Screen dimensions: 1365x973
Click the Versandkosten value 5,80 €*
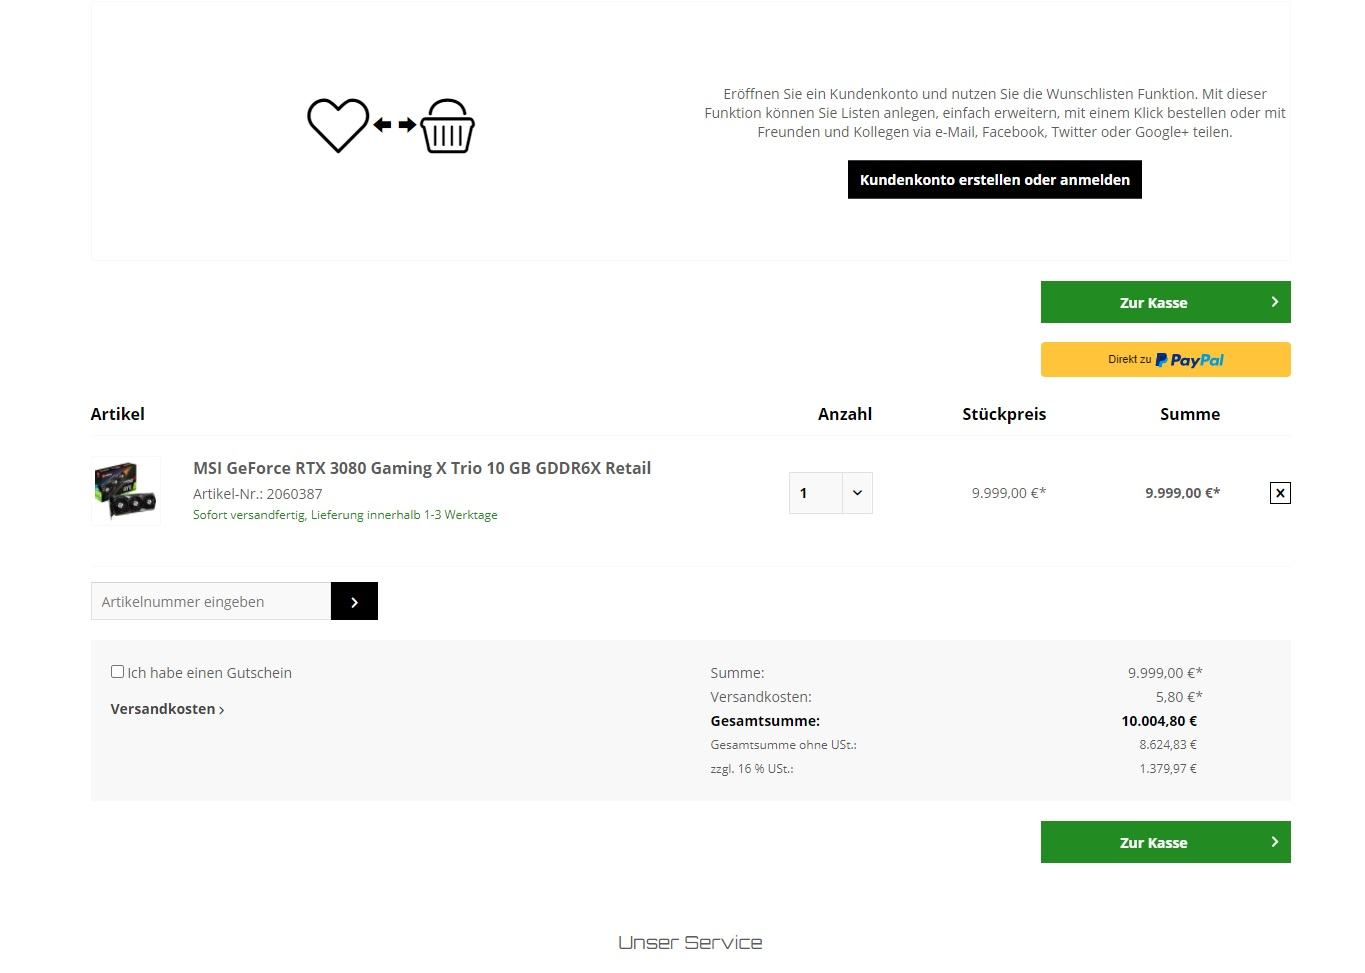tap(1179, 697)
